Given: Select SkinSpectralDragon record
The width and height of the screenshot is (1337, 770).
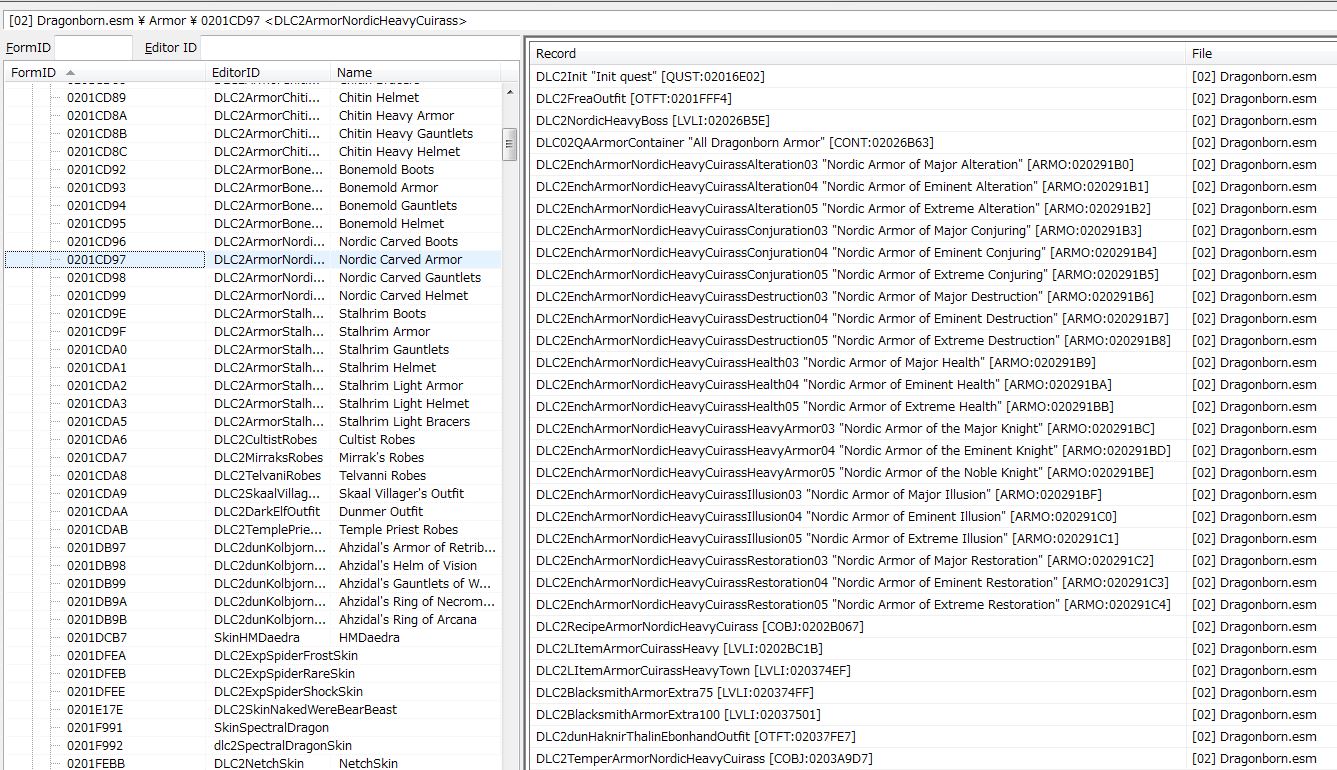Looking at the screenshot, I should (x=253, y=728).
